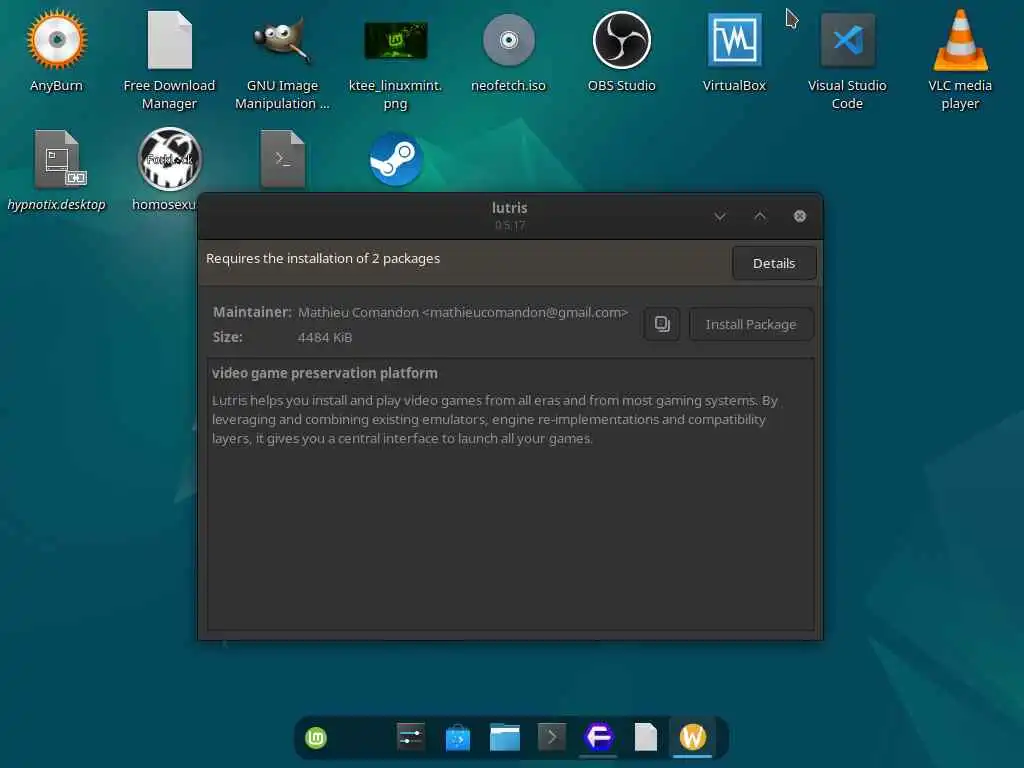This screenshot has width=1024, height=768.
Task: Click maintainer email text Mathieu Comandon
Action: (463, 313)
